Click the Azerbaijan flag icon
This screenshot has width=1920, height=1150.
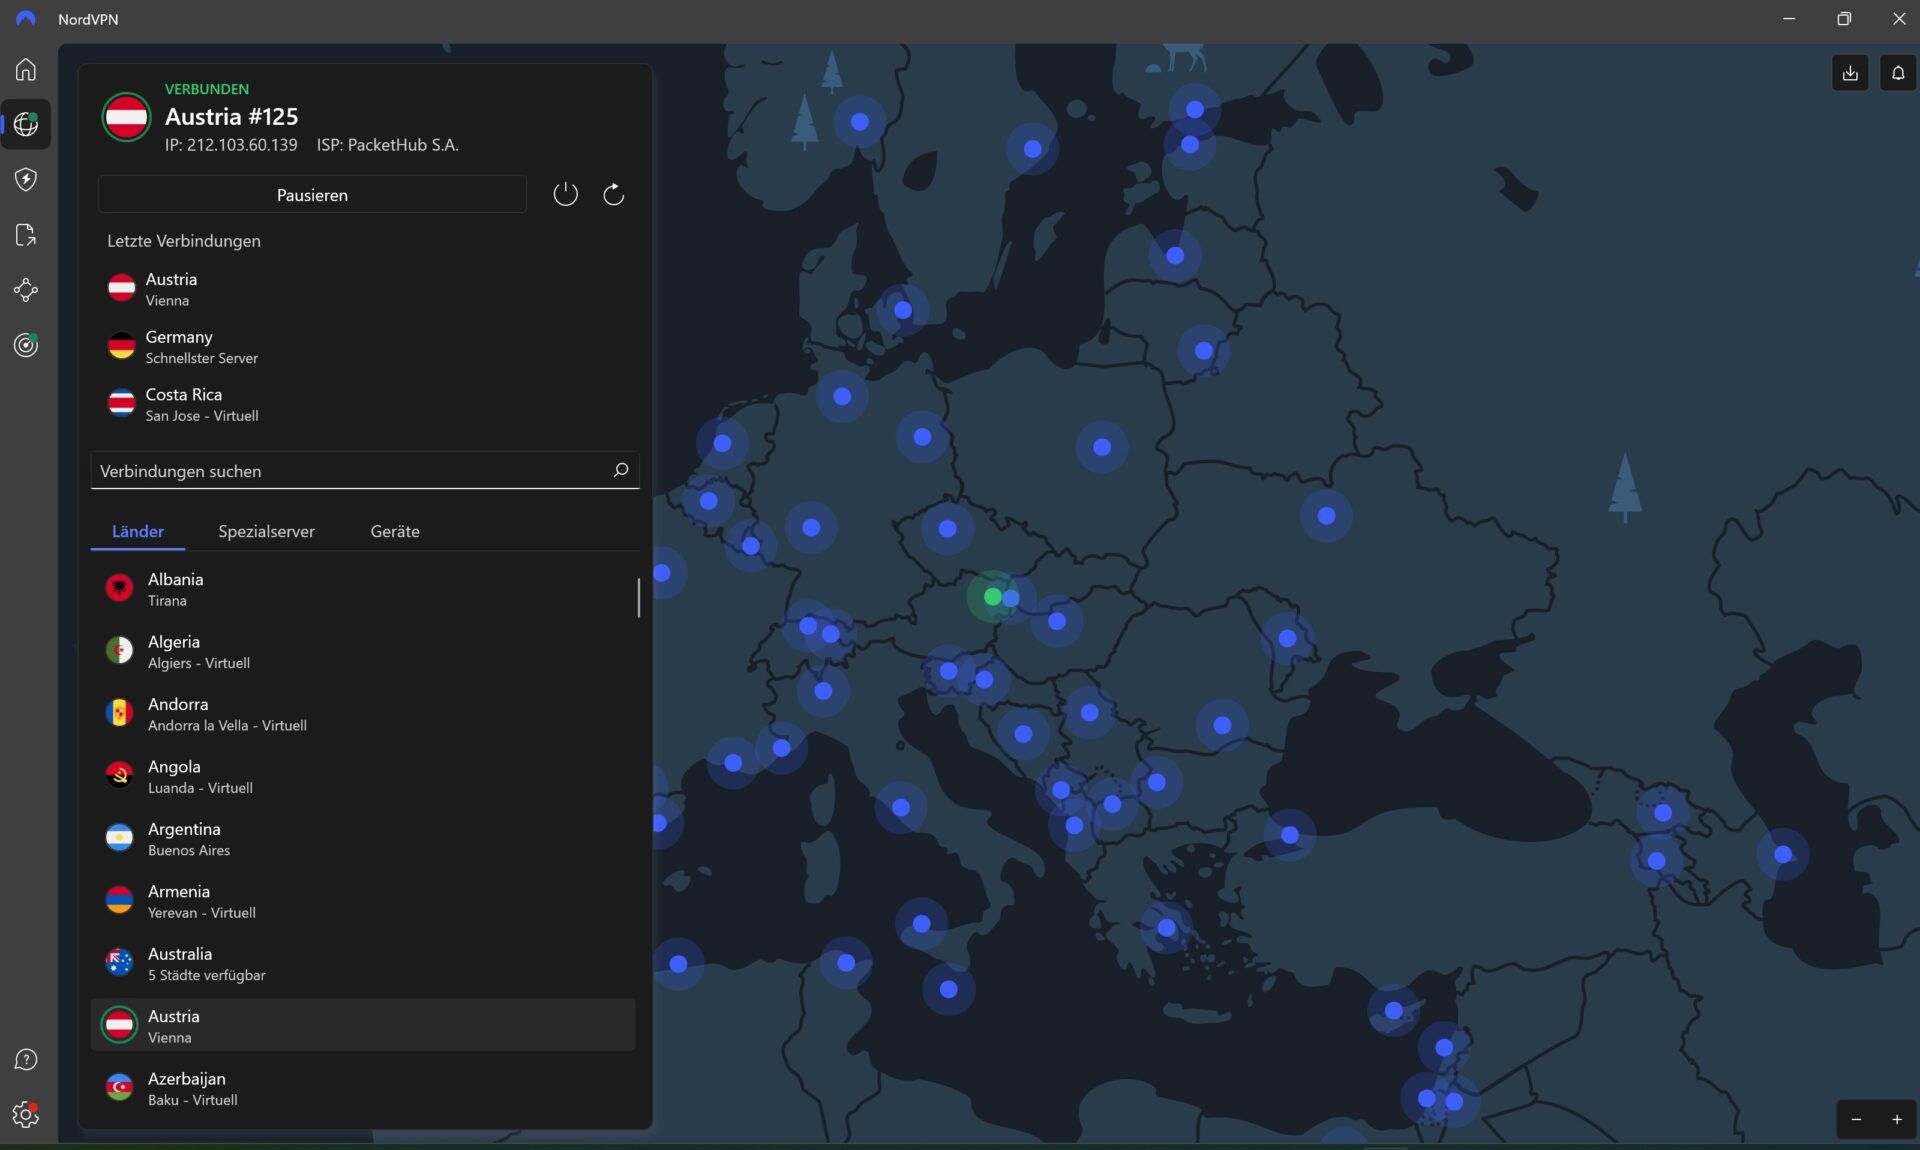click(119, 1088)
